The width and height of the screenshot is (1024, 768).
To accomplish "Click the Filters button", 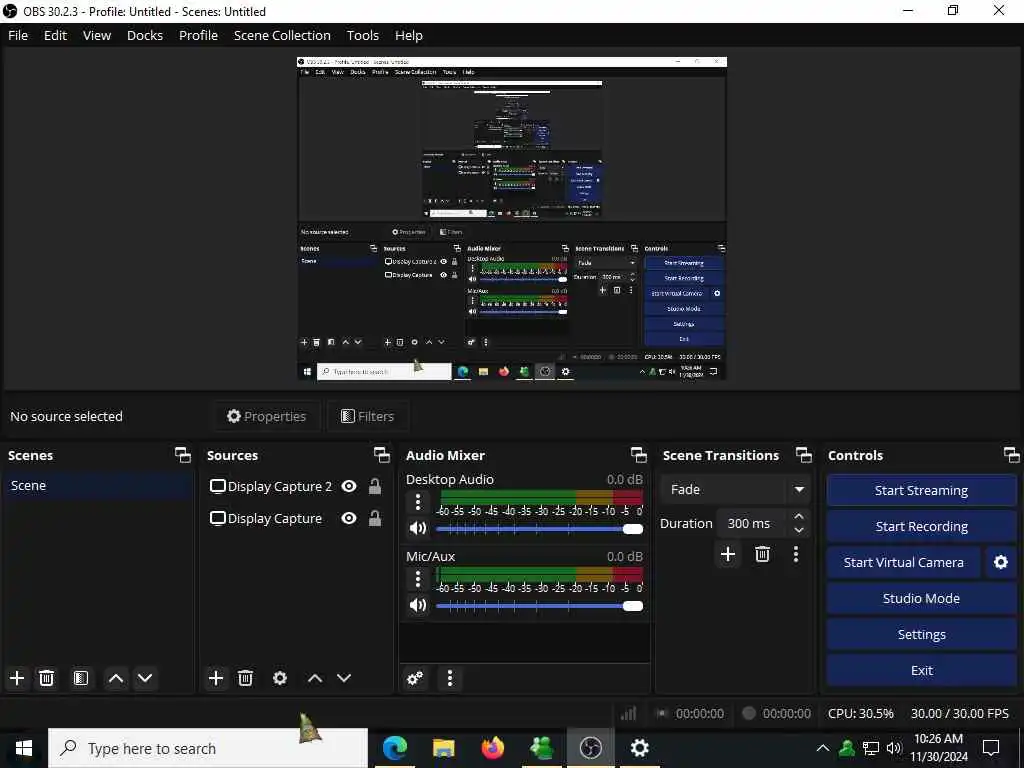I will (x=368, y=416).
